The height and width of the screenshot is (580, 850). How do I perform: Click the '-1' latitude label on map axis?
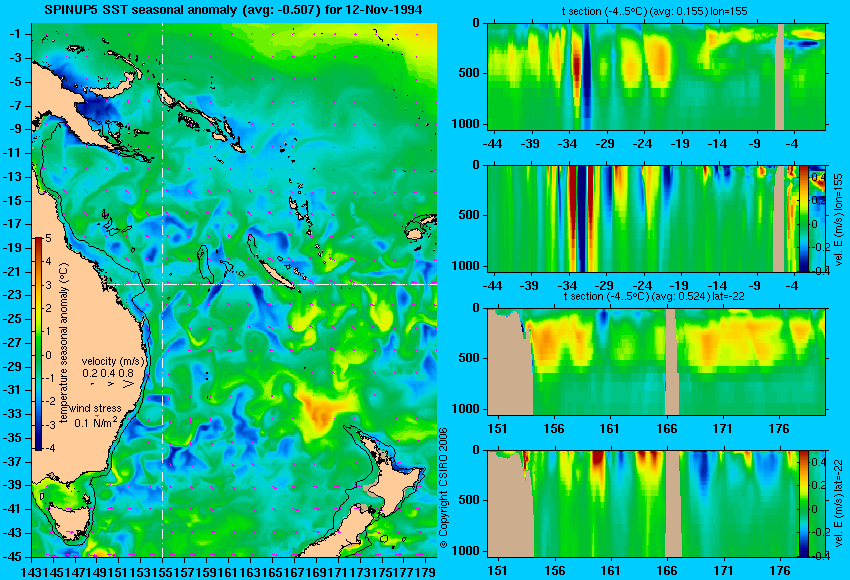[17, 34]
